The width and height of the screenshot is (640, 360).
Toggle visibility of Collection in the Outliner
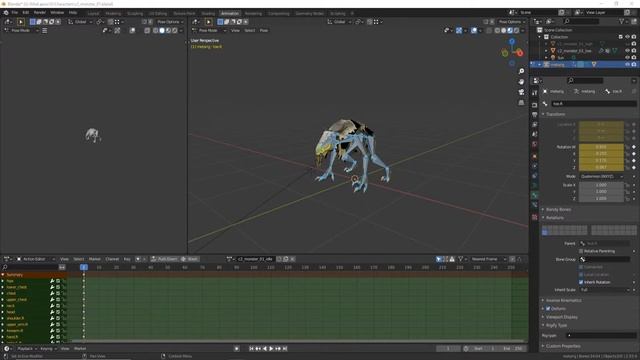(x=627, y=37)
